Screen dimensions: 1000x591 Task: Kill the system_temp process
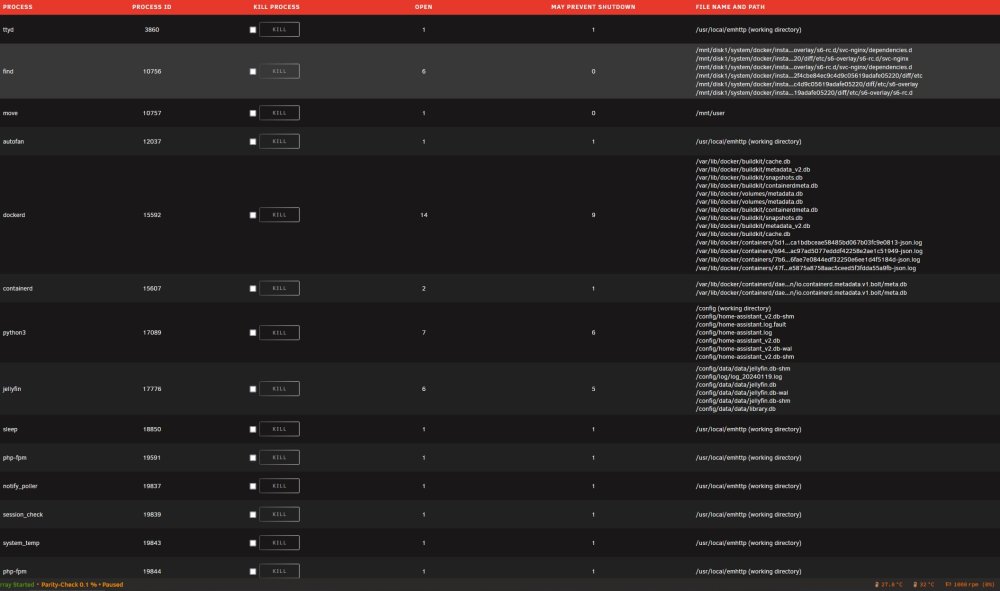point(279,543)
